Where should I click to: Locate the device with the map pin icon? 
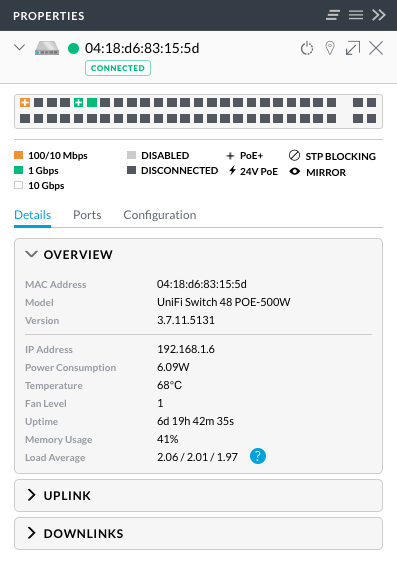(330, 48)
